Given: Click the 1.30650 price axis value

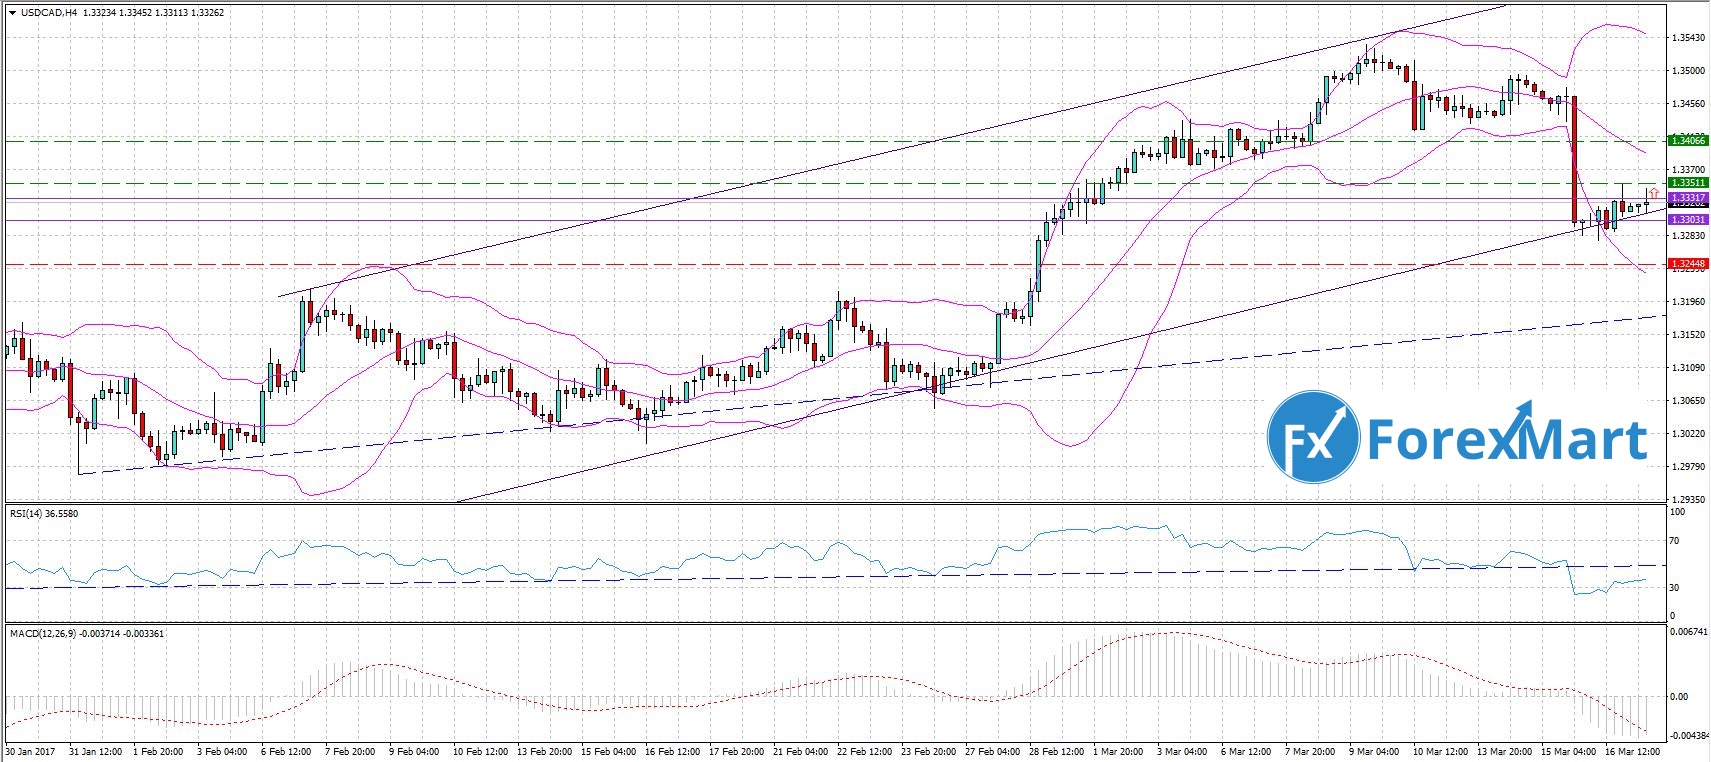Looking at the screenshot, I should click(1688, 401).
